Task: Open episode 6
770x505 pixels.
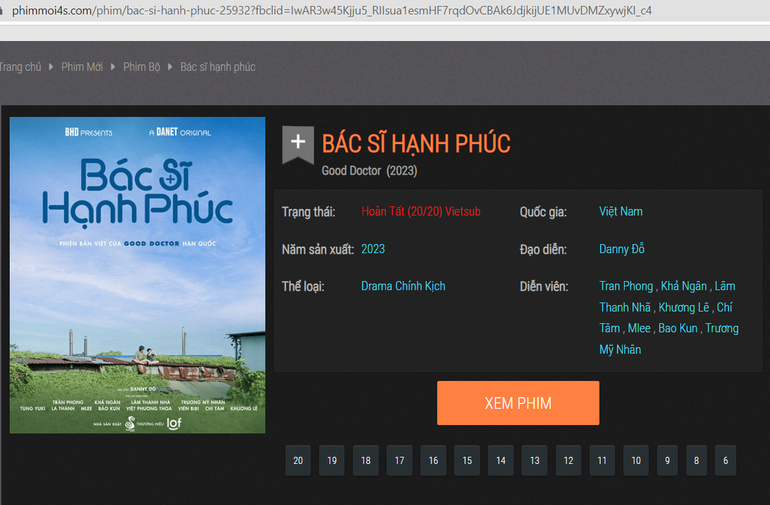Action: coord(725,461)
